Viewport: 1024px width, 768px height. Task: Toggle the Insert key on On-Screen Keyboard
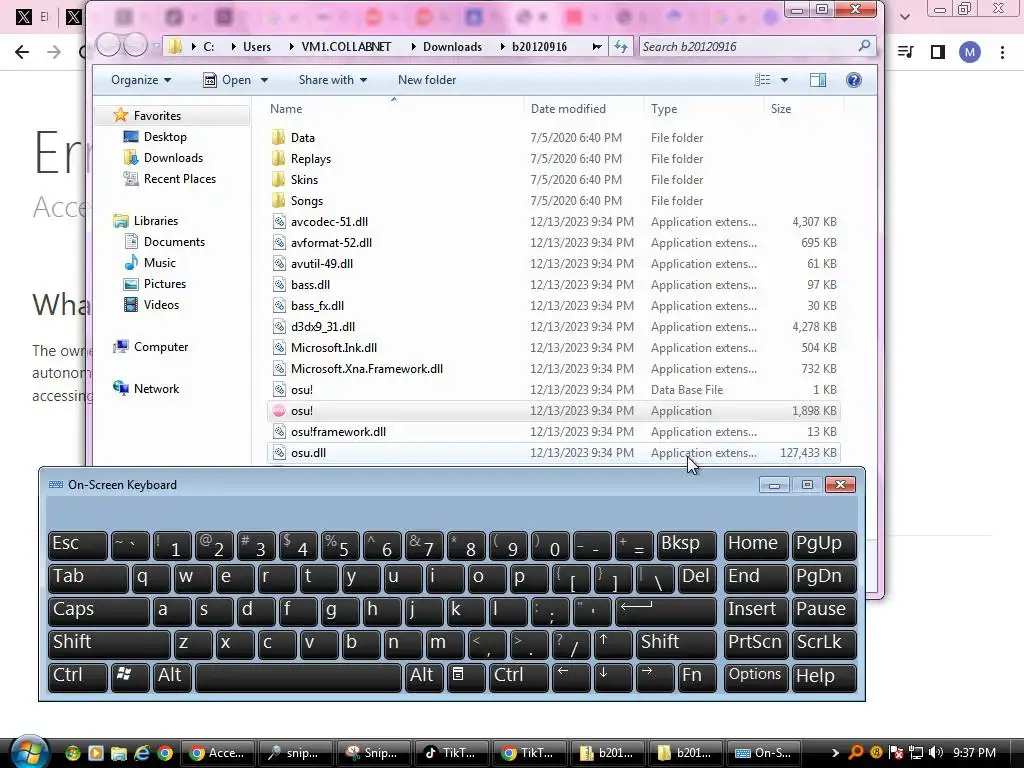pos(756,611)
